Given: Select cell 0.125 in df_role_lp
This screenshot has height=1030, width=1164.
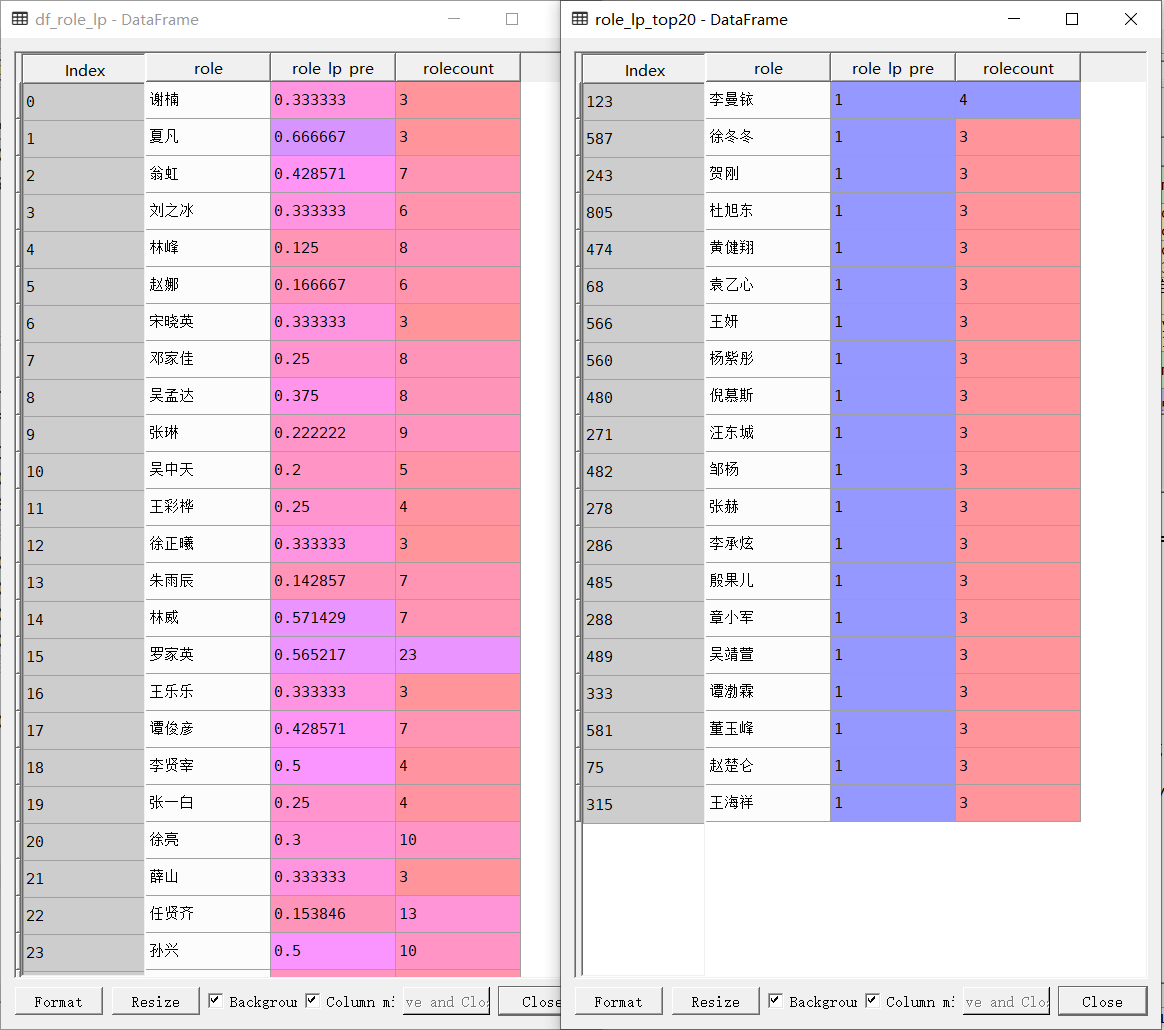Looking at the screenshot, I should 333,248.
